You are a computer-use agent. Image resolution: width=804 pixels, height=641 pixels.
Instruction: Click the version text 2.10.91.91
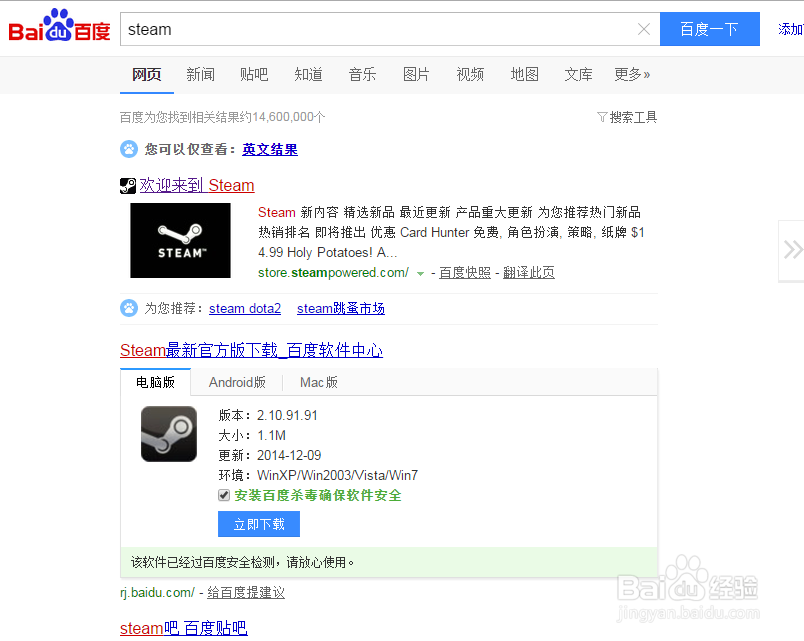tap(287, 415)
